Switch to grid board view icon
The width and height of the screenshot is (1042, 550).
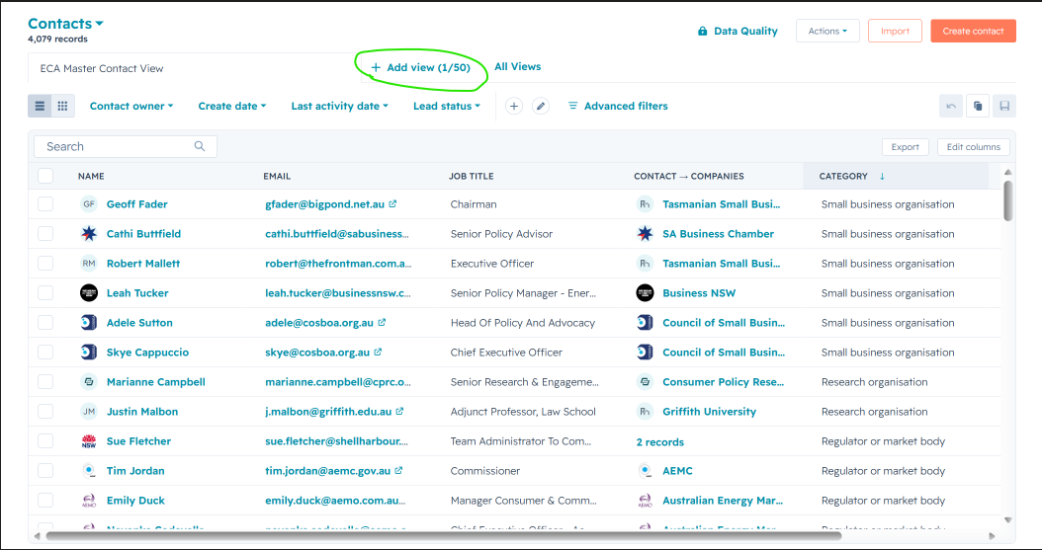coord(62,106)
